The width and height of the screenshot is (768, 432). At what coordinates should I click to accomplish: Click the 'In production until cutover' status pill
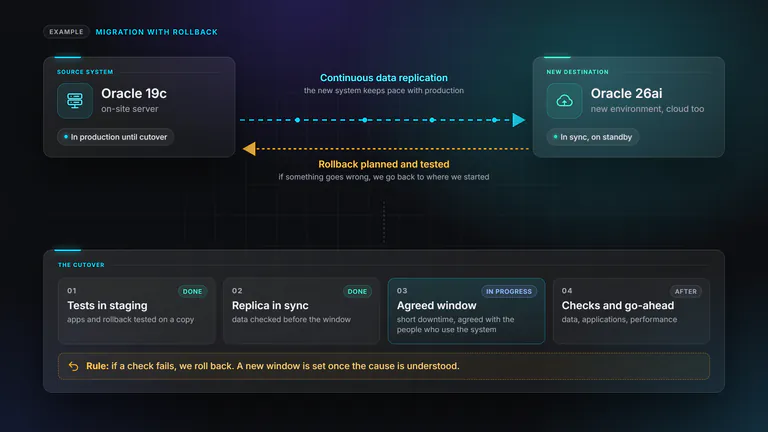pos(116,137)
